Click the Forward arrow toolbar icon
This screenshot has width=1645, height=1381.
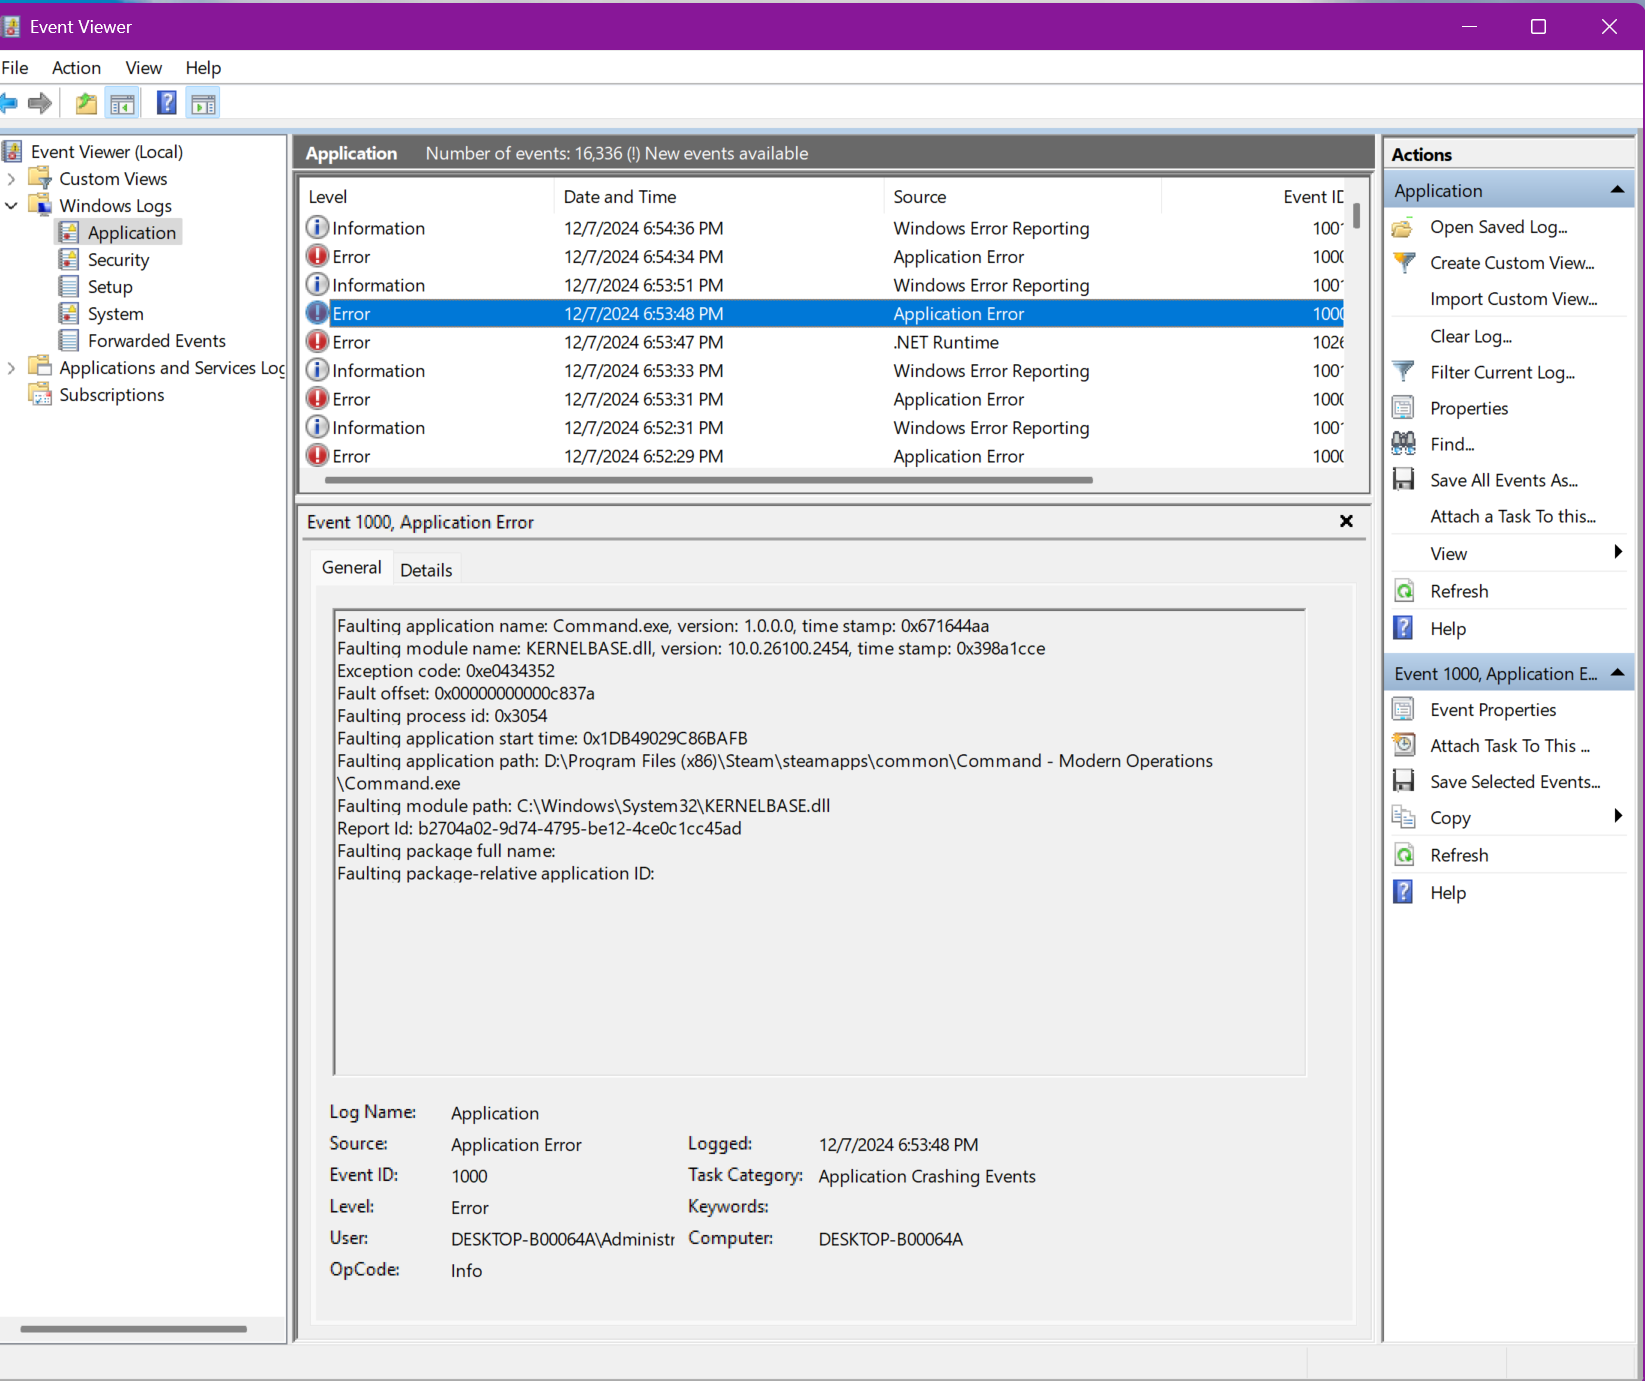click(40, 103)
